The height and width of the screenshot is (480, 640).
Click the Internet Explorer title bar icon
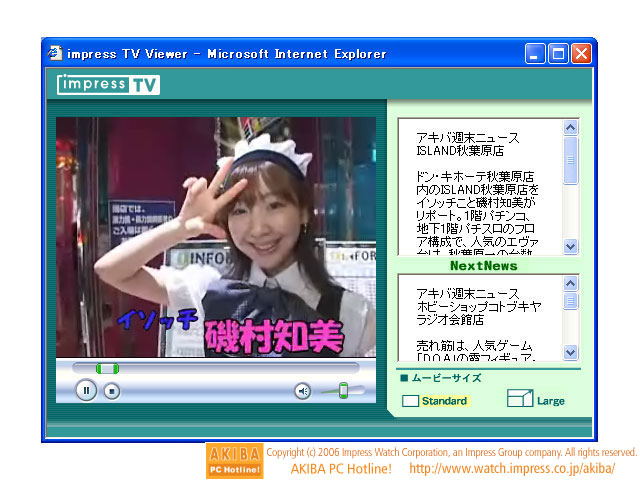tap(56, 53)
